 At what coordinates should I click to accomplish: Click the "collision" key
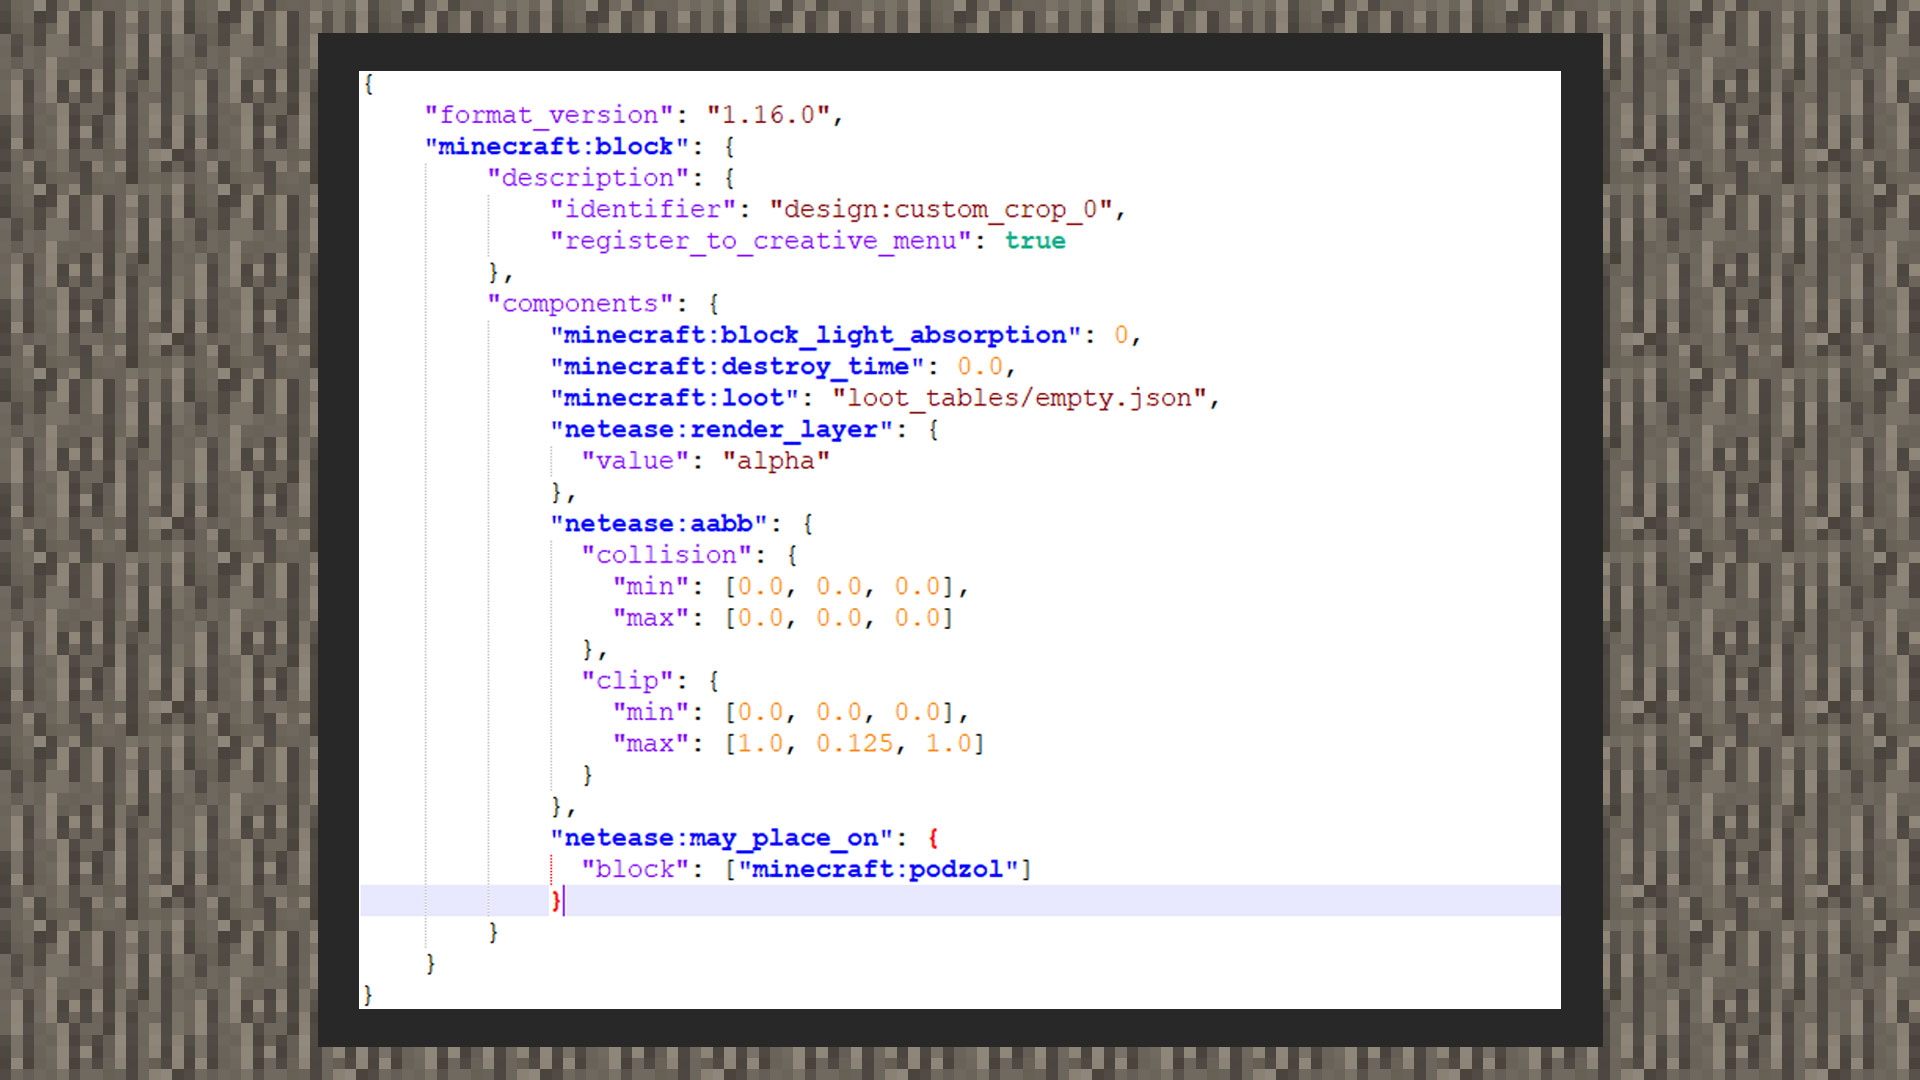pos(666,555)
